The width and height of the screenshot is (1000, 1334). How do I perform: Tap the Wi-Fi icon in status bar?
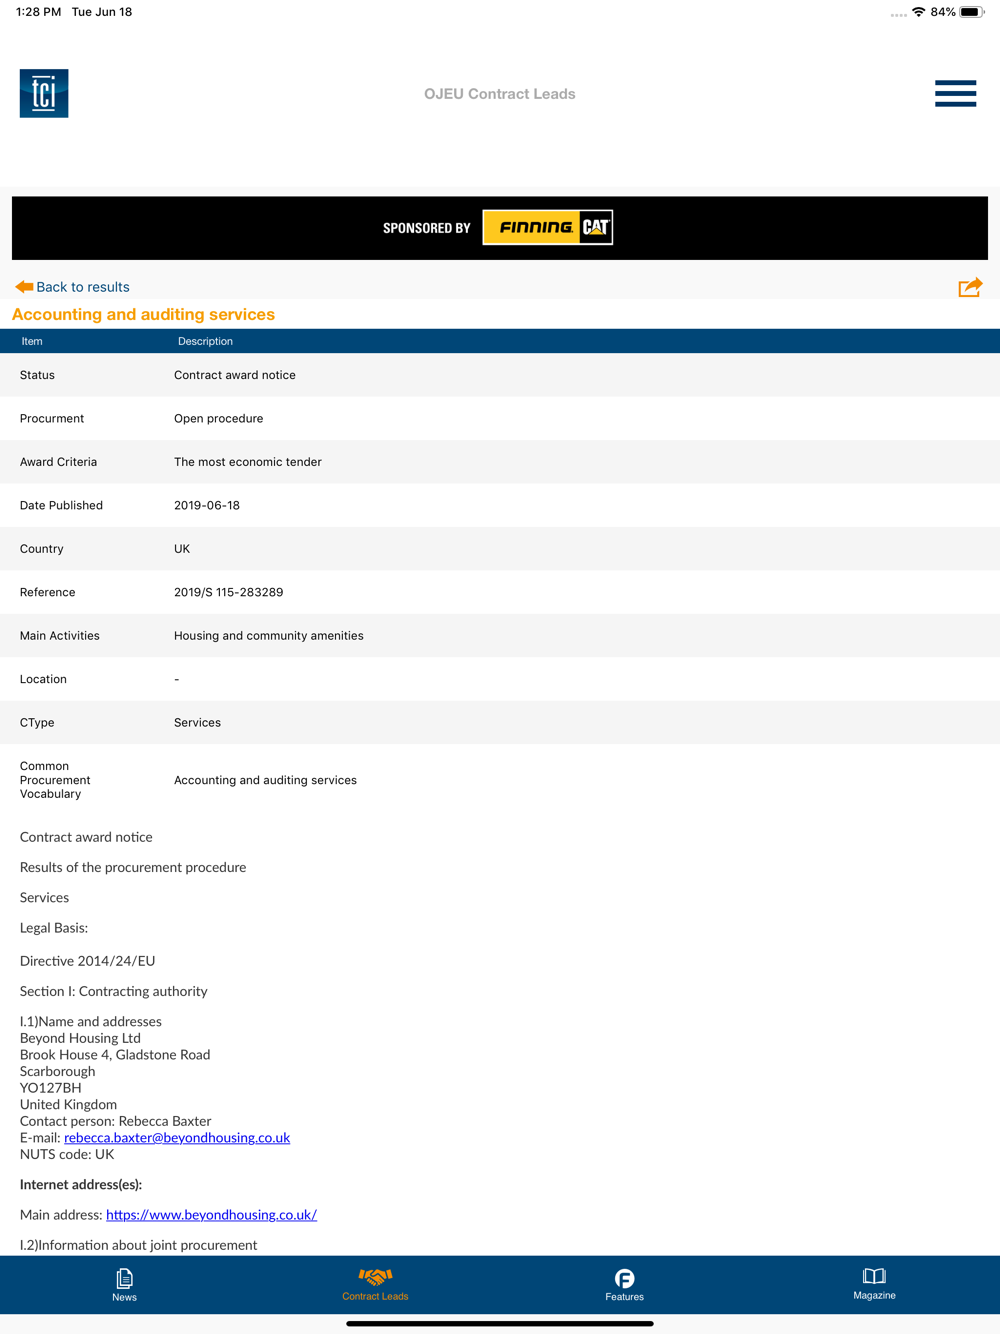click(918, 12)
